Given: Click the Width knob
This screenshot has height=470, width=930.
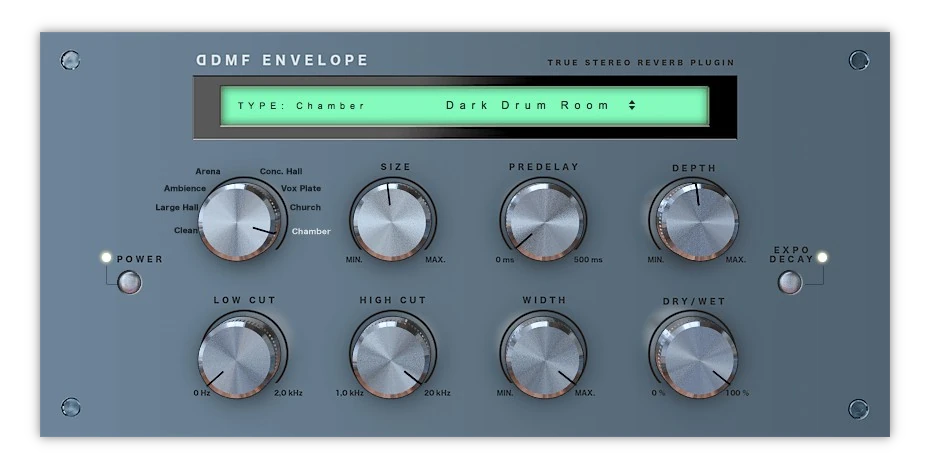Looking at the screenshot, I should point(543,355).
